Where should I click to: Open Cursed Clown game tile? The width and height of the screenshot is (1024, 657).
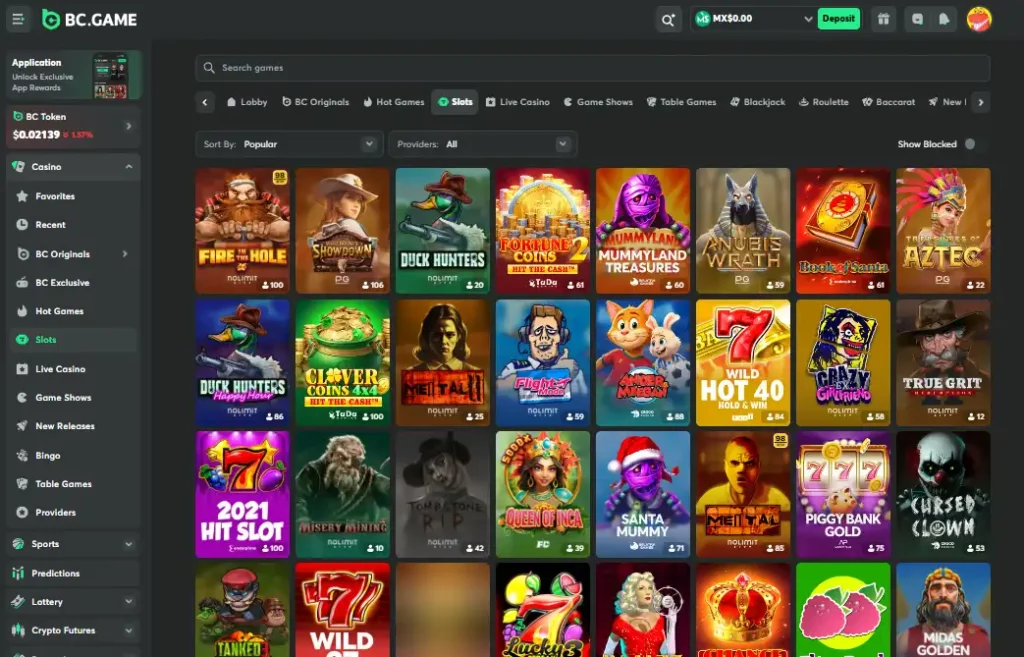click(x=943, y=494)
